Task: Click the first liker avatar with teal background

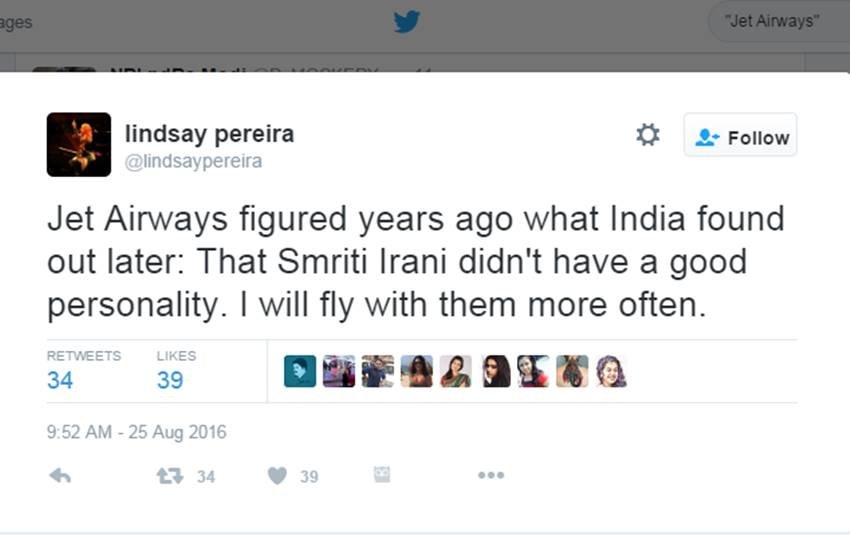Action: click(300, 371)
